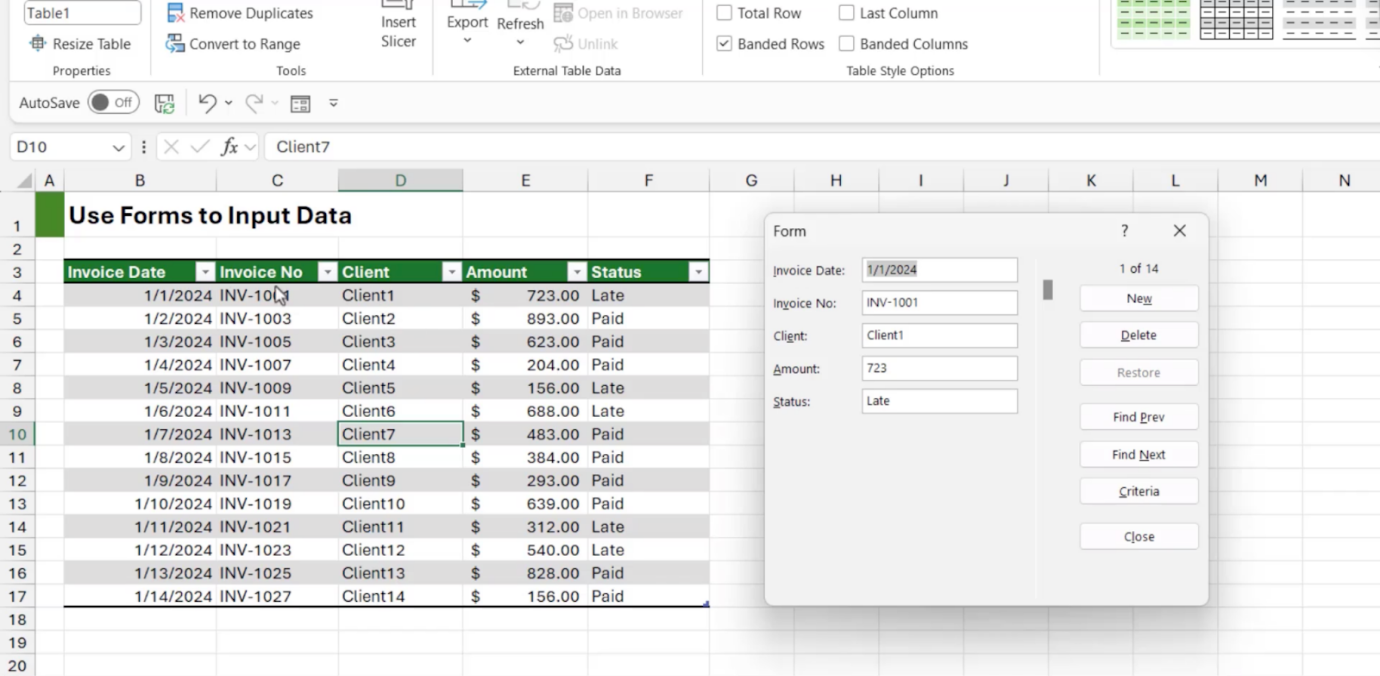Viewport: 1380px width, 676px height.
Task: Click the Save icon on Quick Access Toolbar
Action: tap(164, 102)
